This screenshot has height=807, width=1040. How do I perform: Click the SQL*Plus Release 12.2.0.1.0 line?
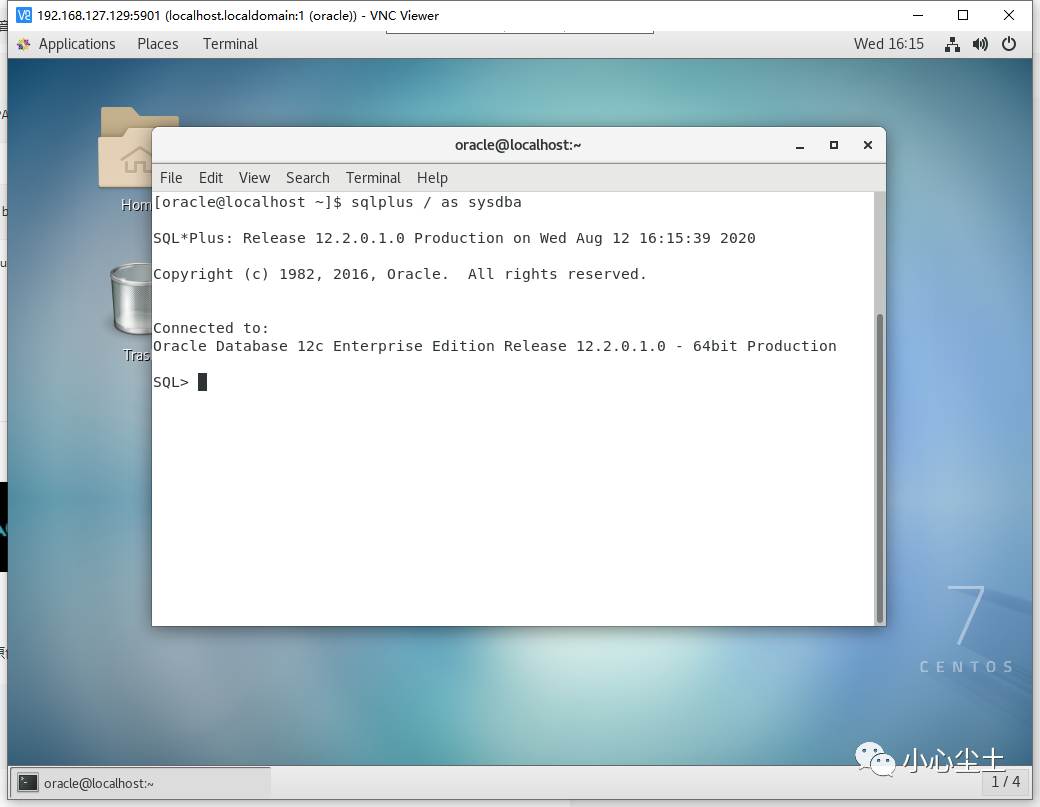[454, 238]
